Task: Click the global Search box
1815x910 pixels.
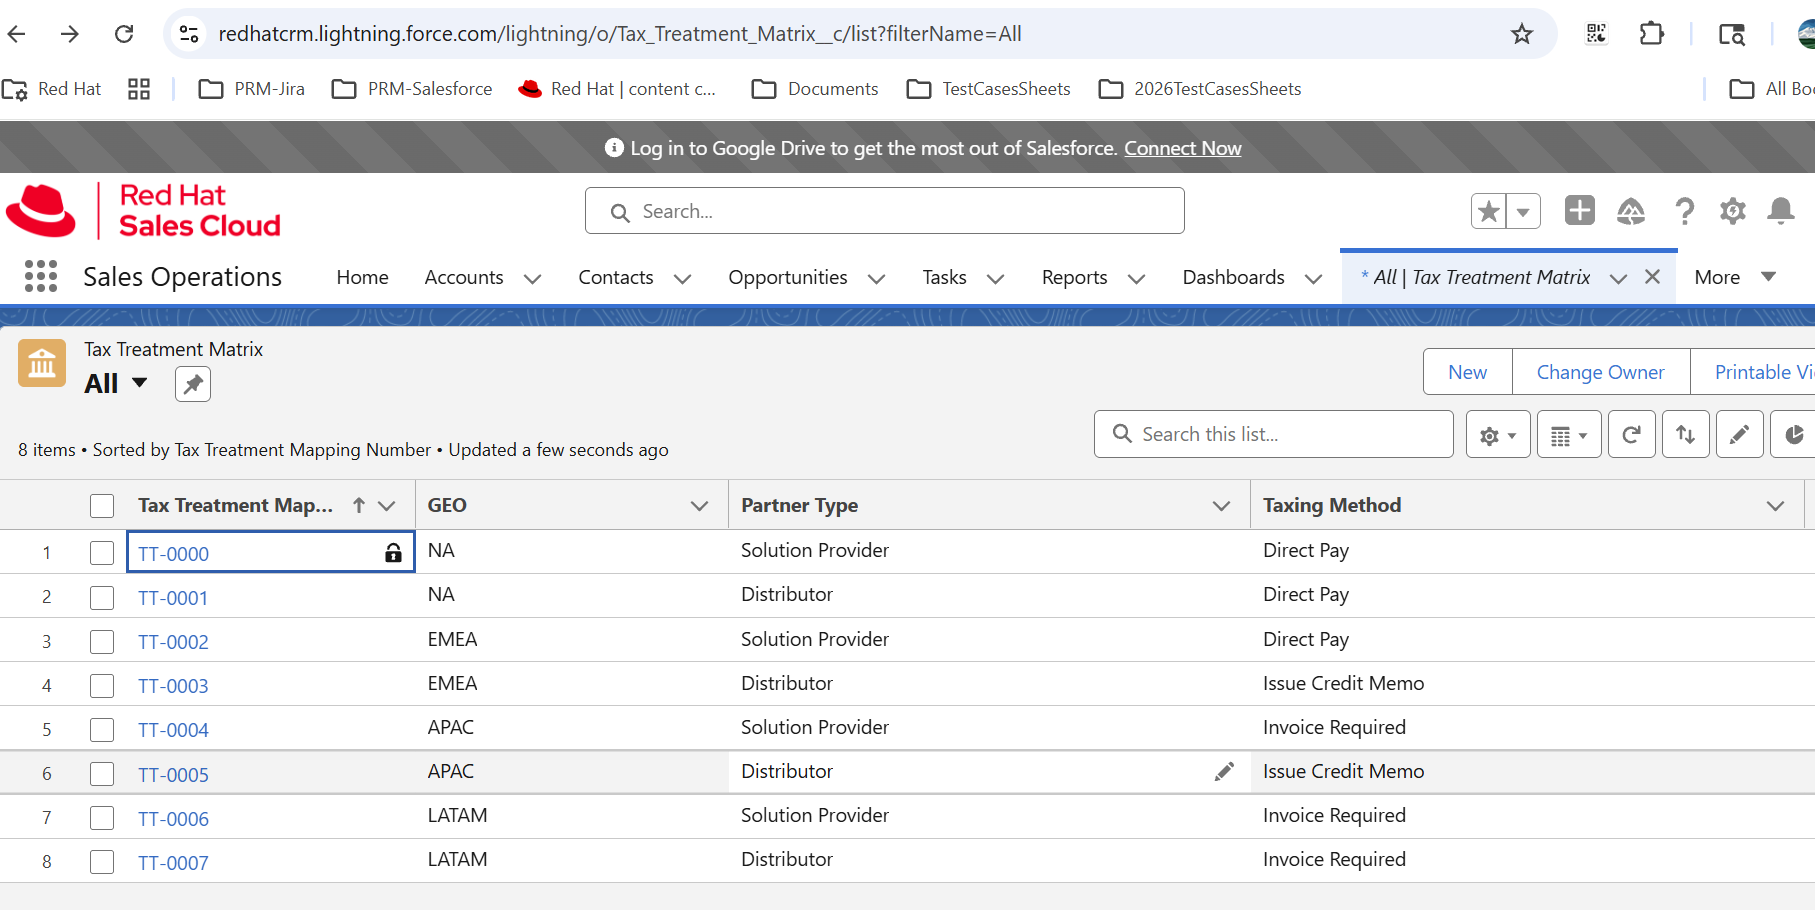Action: pos(884,211)
